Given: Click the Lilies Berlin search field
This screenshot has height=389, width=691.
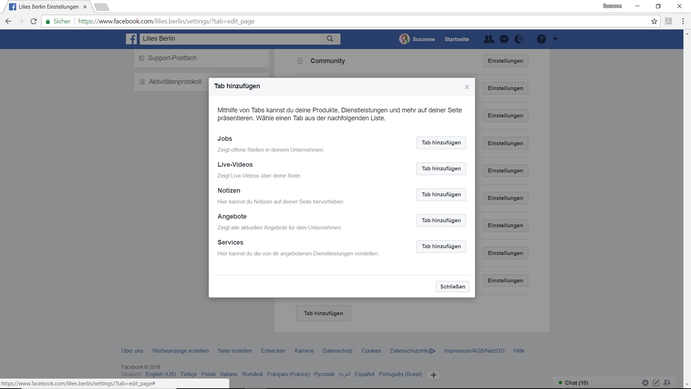Looking at the screenshot, I should (231, 39).
